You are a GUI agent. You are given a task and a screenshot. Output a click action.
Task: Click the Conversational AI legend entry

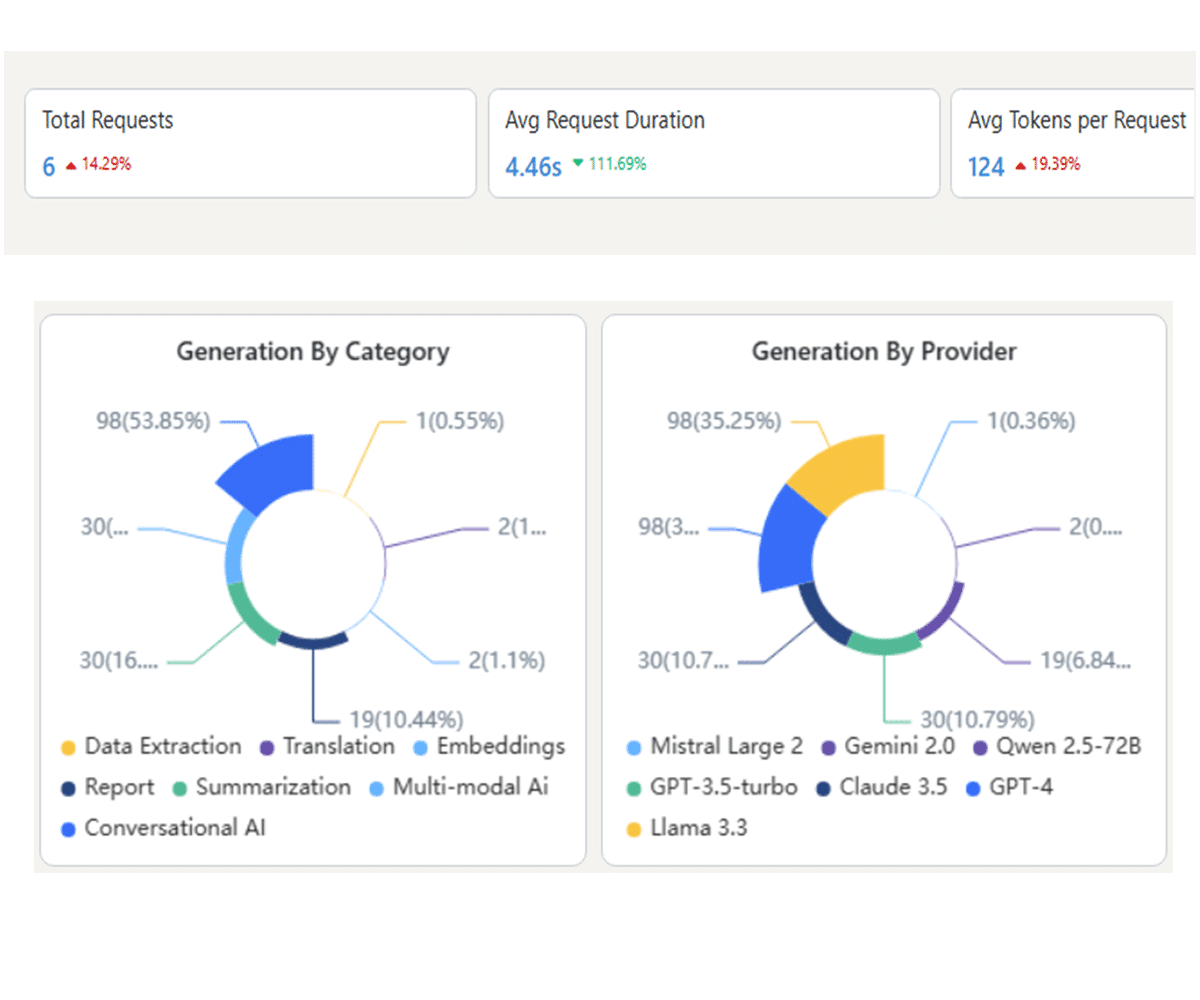pos(163,828)
